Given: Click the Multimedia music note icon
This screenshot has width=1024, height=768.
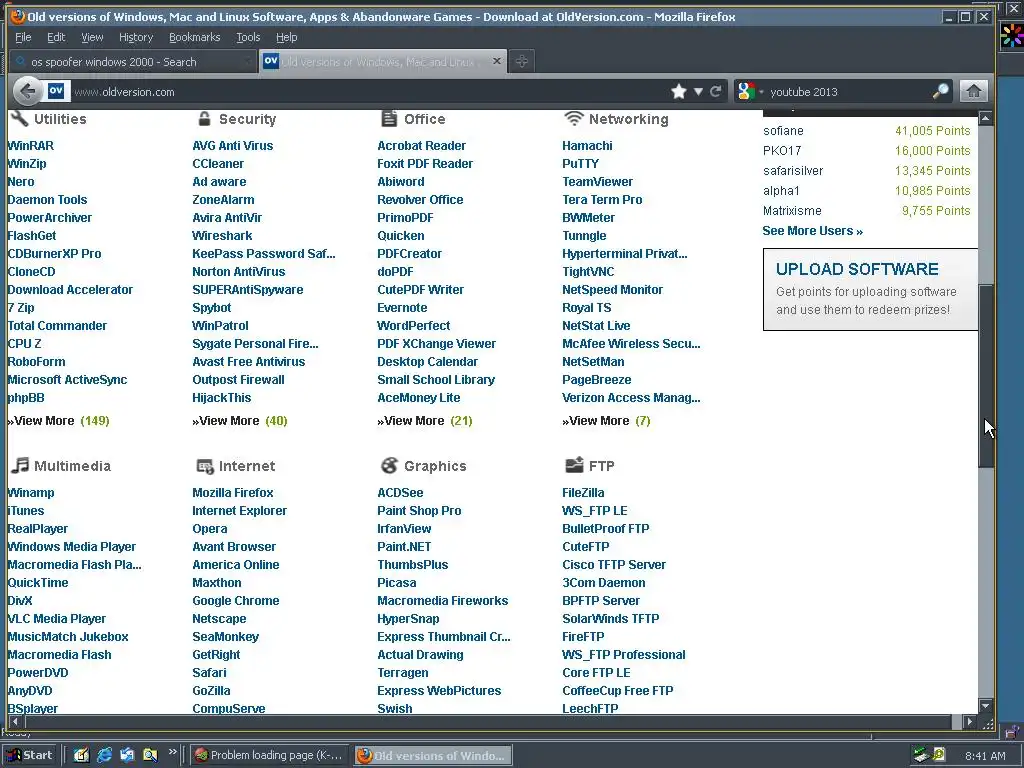Looking at the screenshot, I should pos(20,465).
